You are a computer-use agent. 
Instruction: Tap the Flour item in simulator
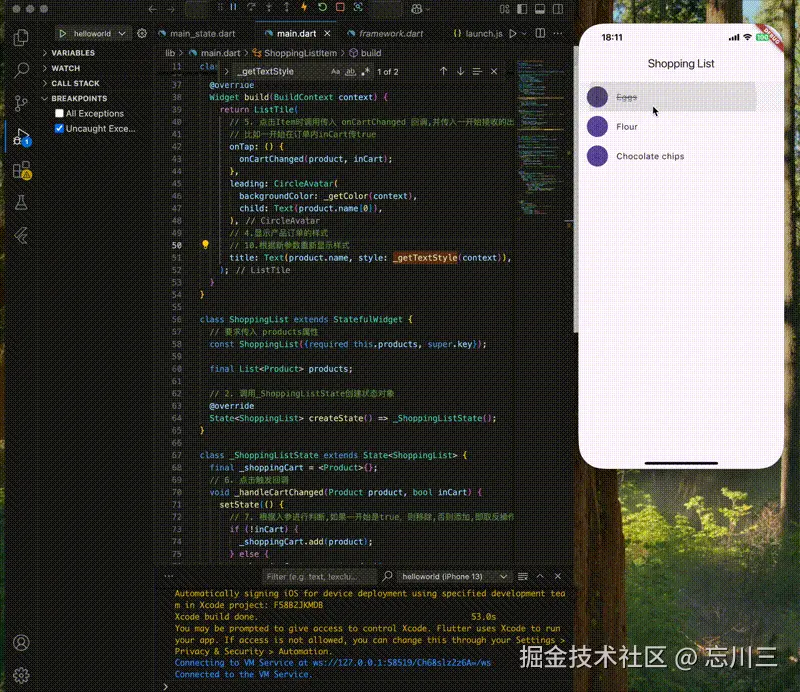681,127
